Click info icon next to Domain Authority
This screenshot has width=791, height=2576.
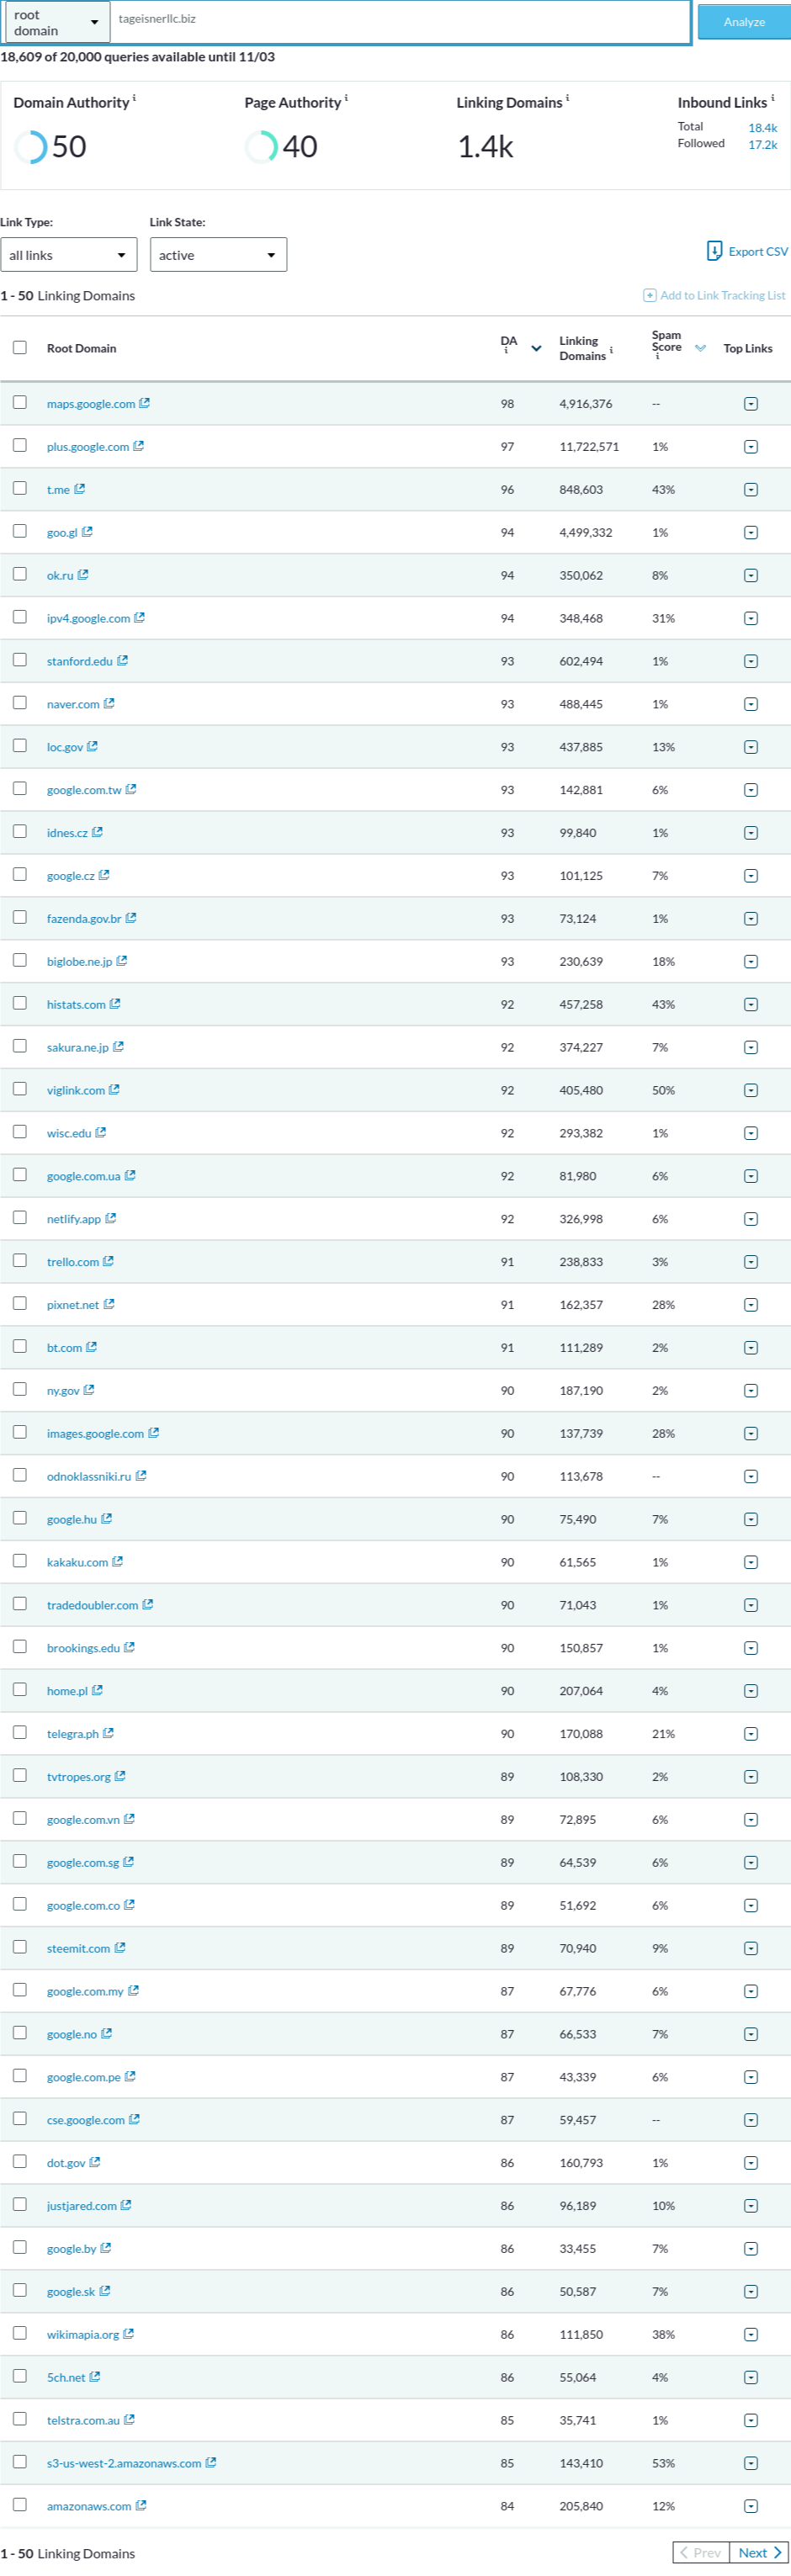pos(135,98)
